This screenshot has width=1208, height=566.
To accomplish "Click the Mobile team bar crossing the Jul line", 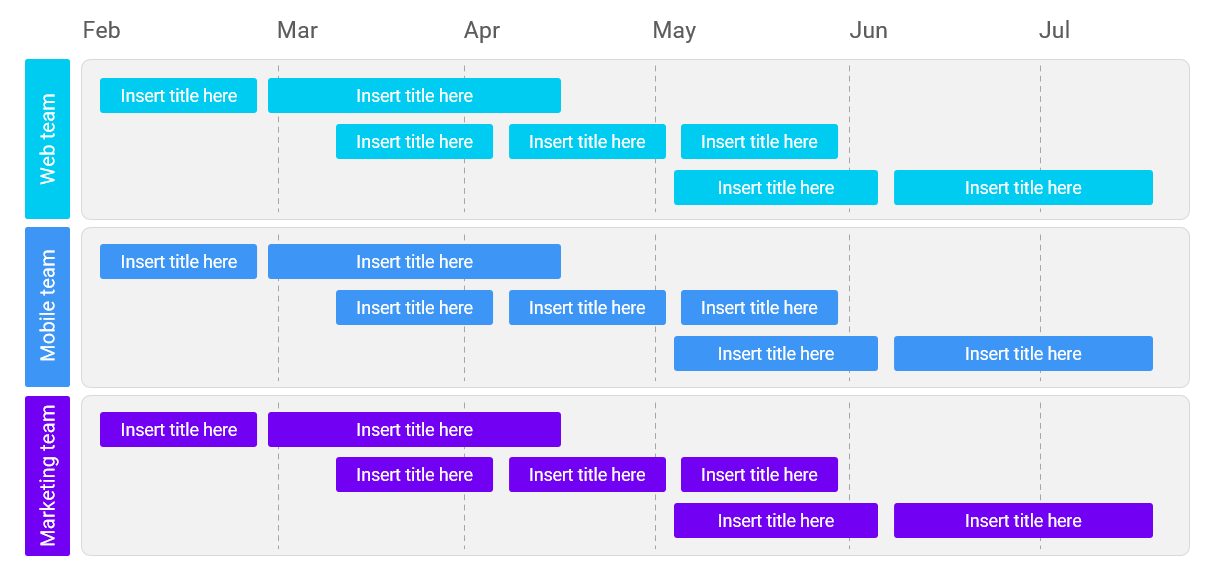I will (x=1023, y=354).
